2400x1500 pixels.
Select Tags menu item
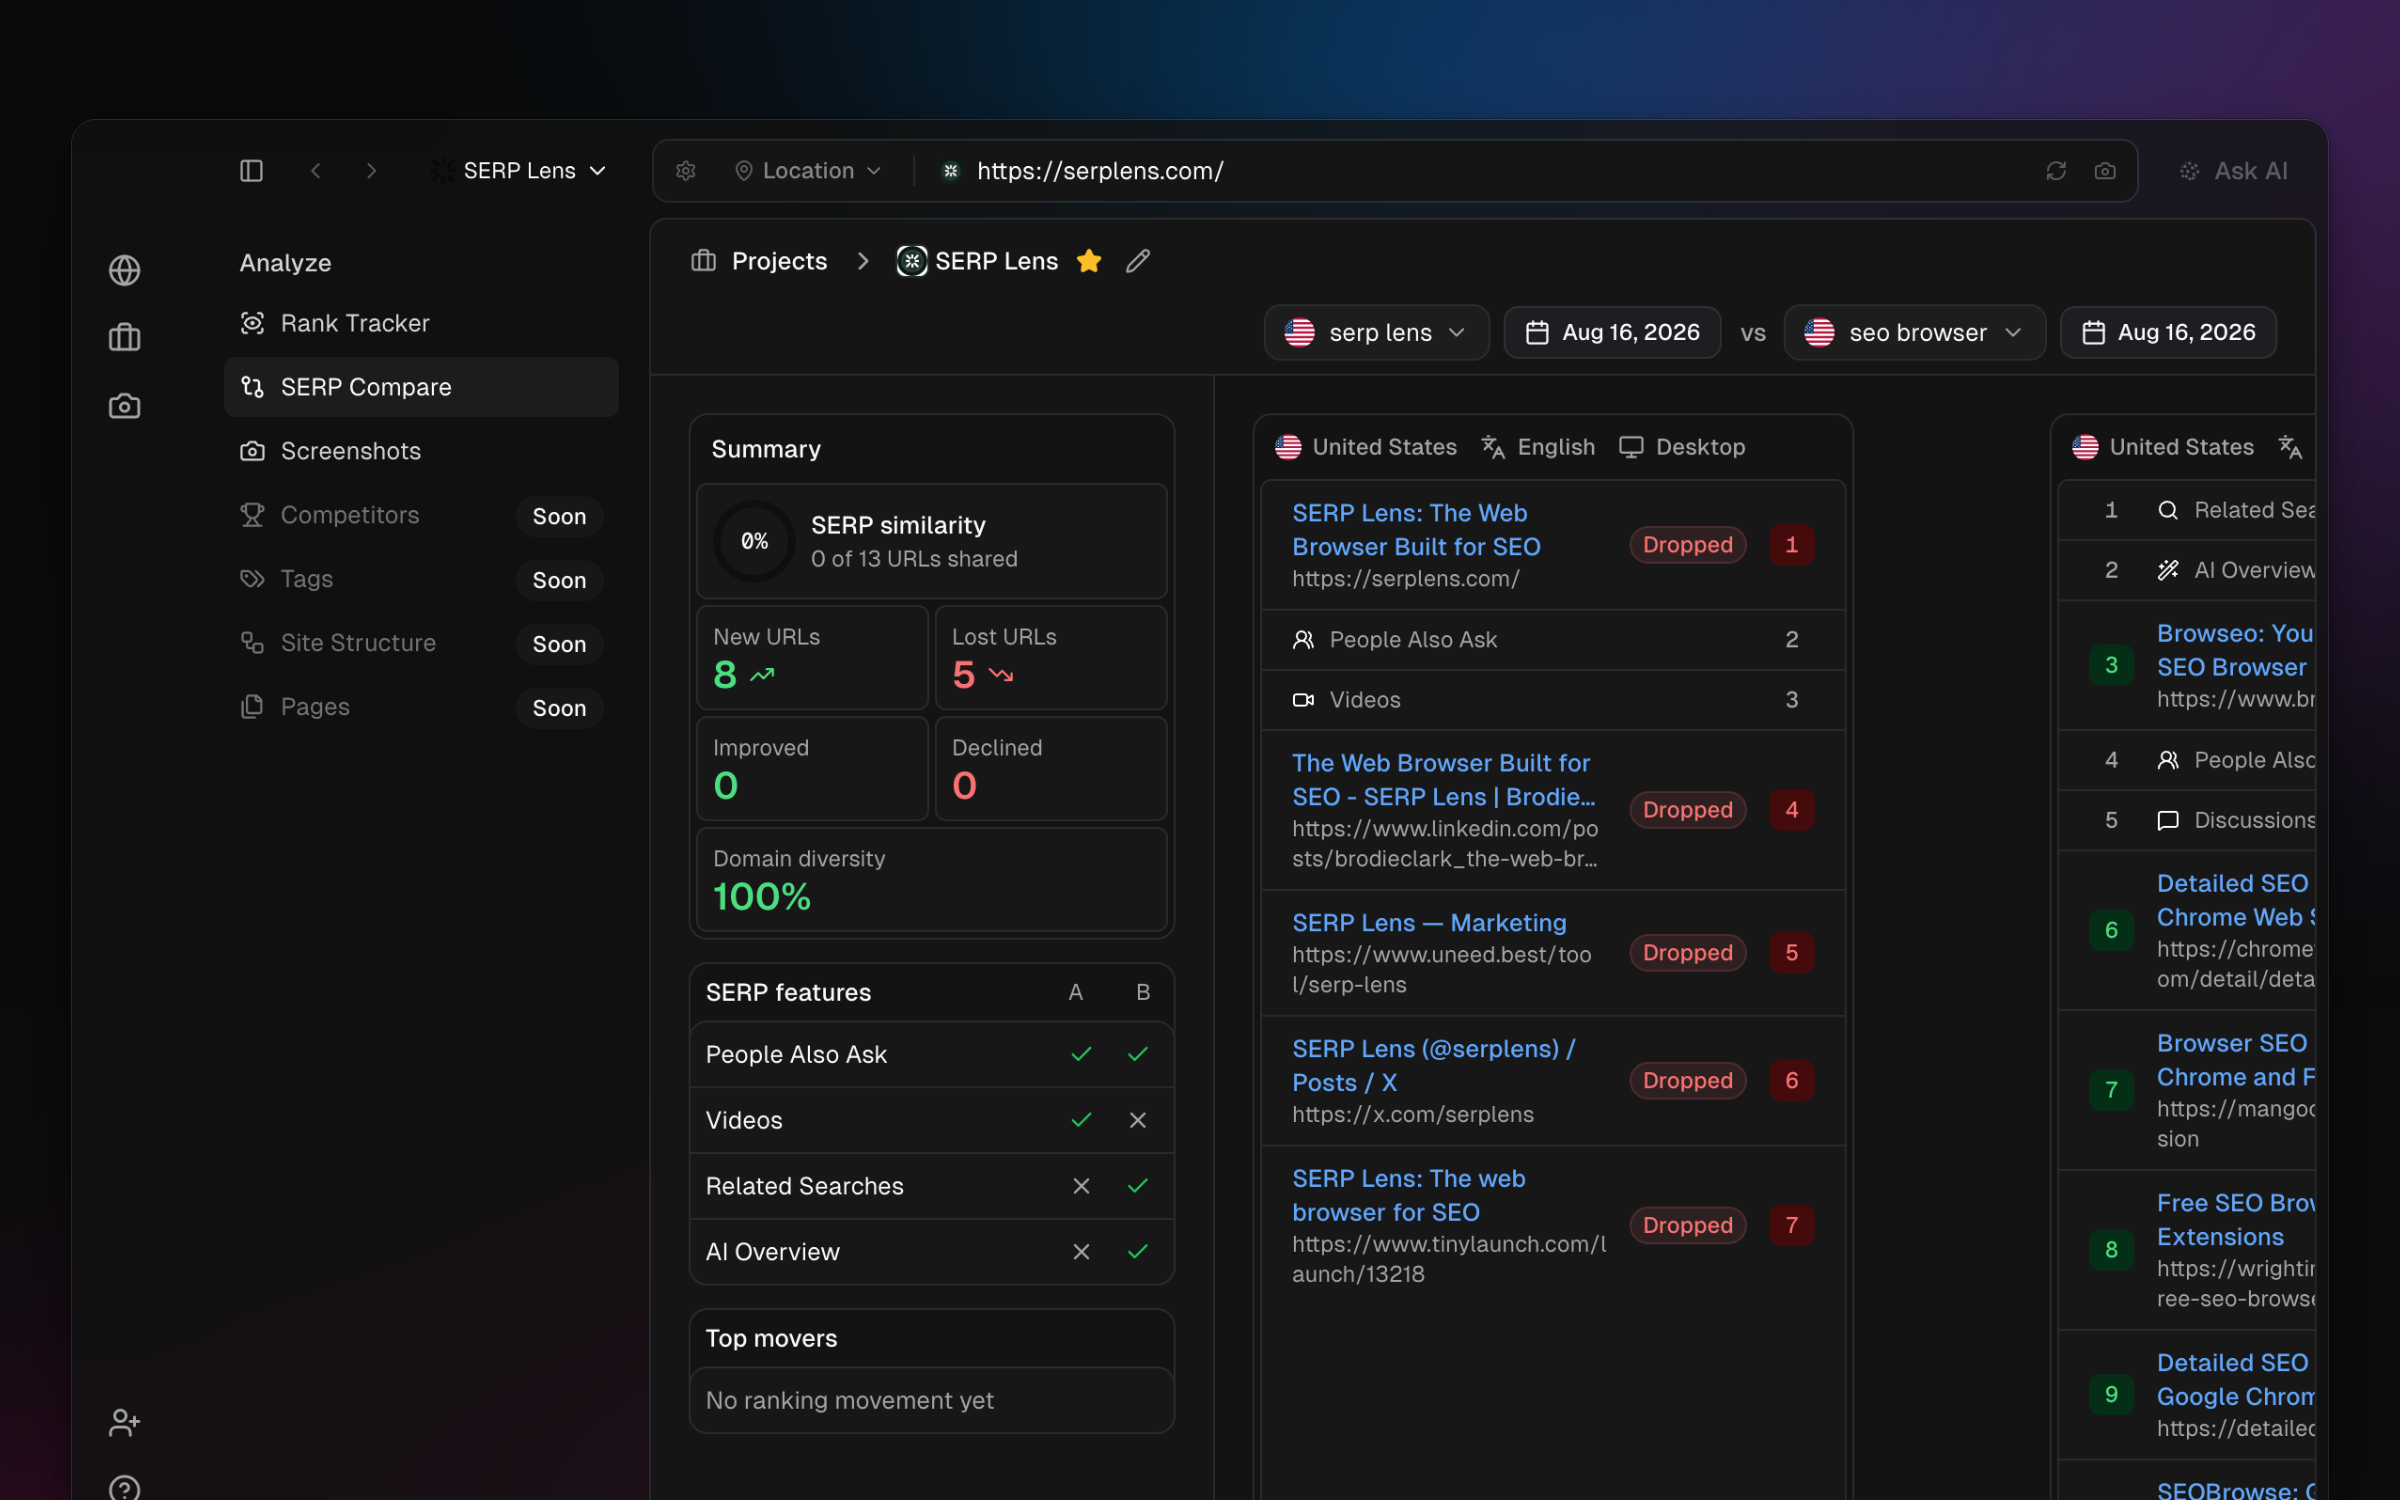click(422, 579)
